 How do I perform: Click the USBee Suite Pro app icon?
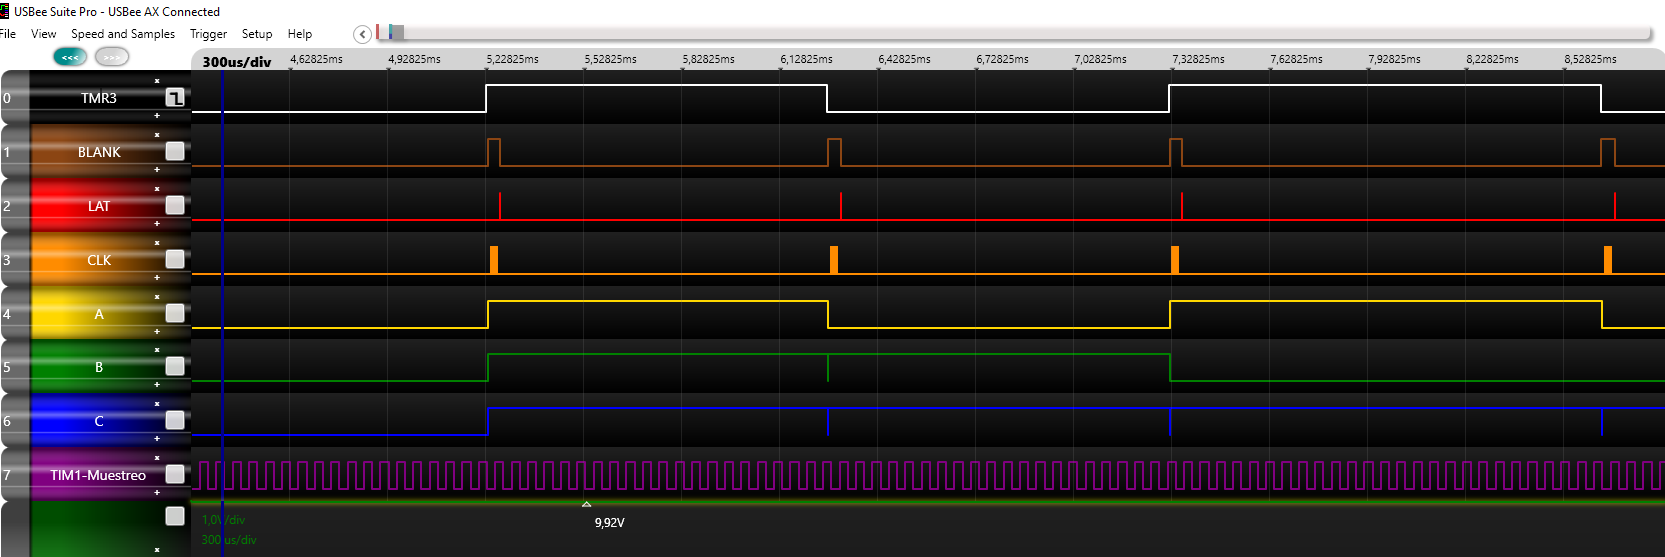pos(5,11)
